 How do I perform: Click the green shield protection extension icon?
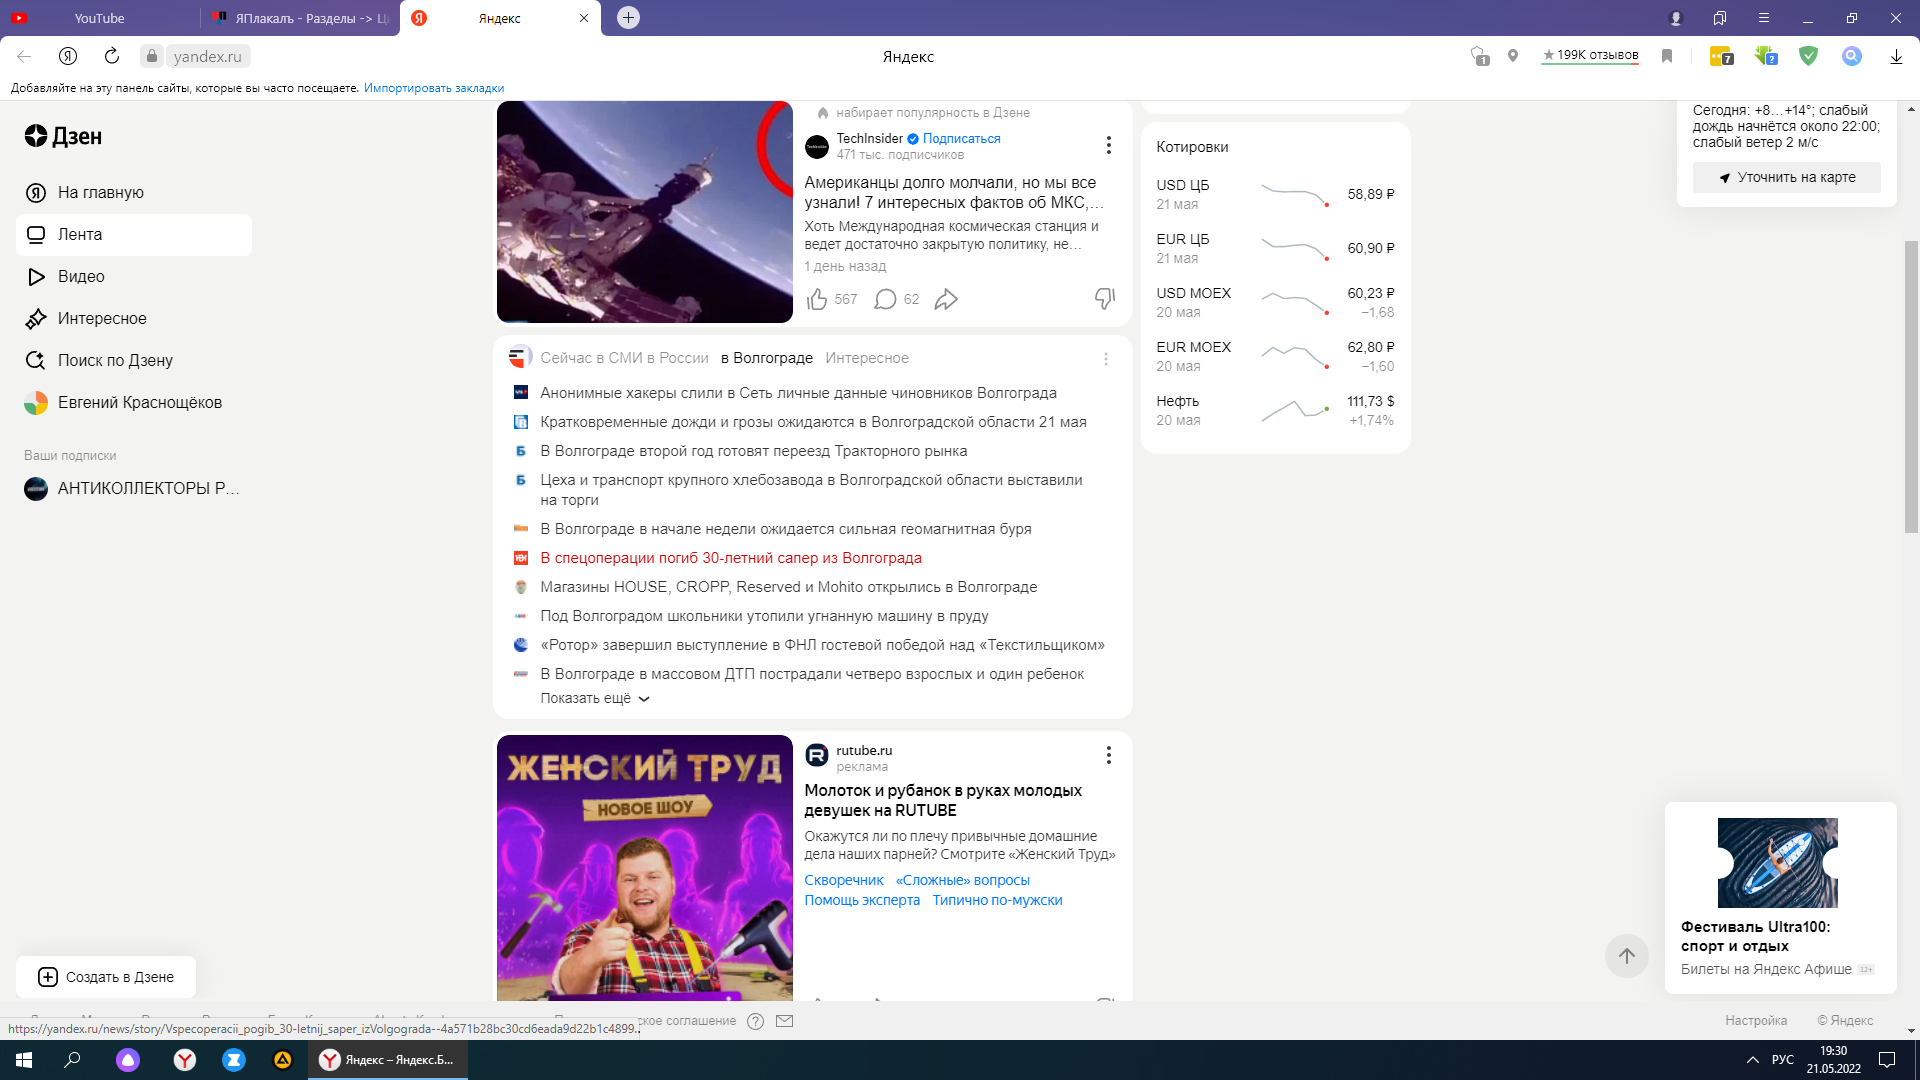tap(1808, 56)
